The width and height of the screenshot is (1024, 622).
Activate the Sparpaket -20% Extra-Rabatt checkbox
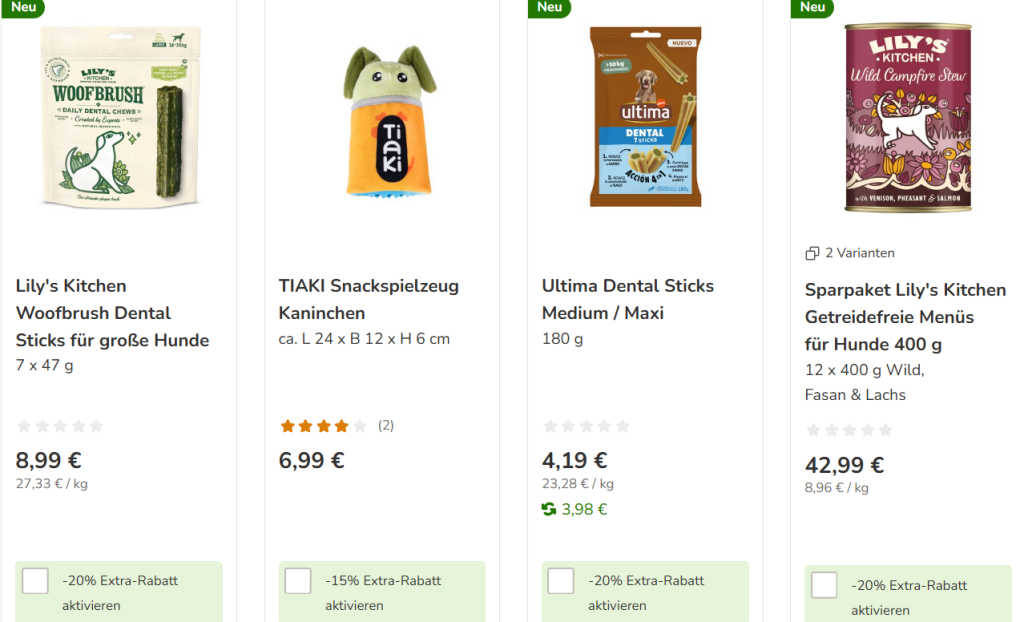click(x=824, y=585)
